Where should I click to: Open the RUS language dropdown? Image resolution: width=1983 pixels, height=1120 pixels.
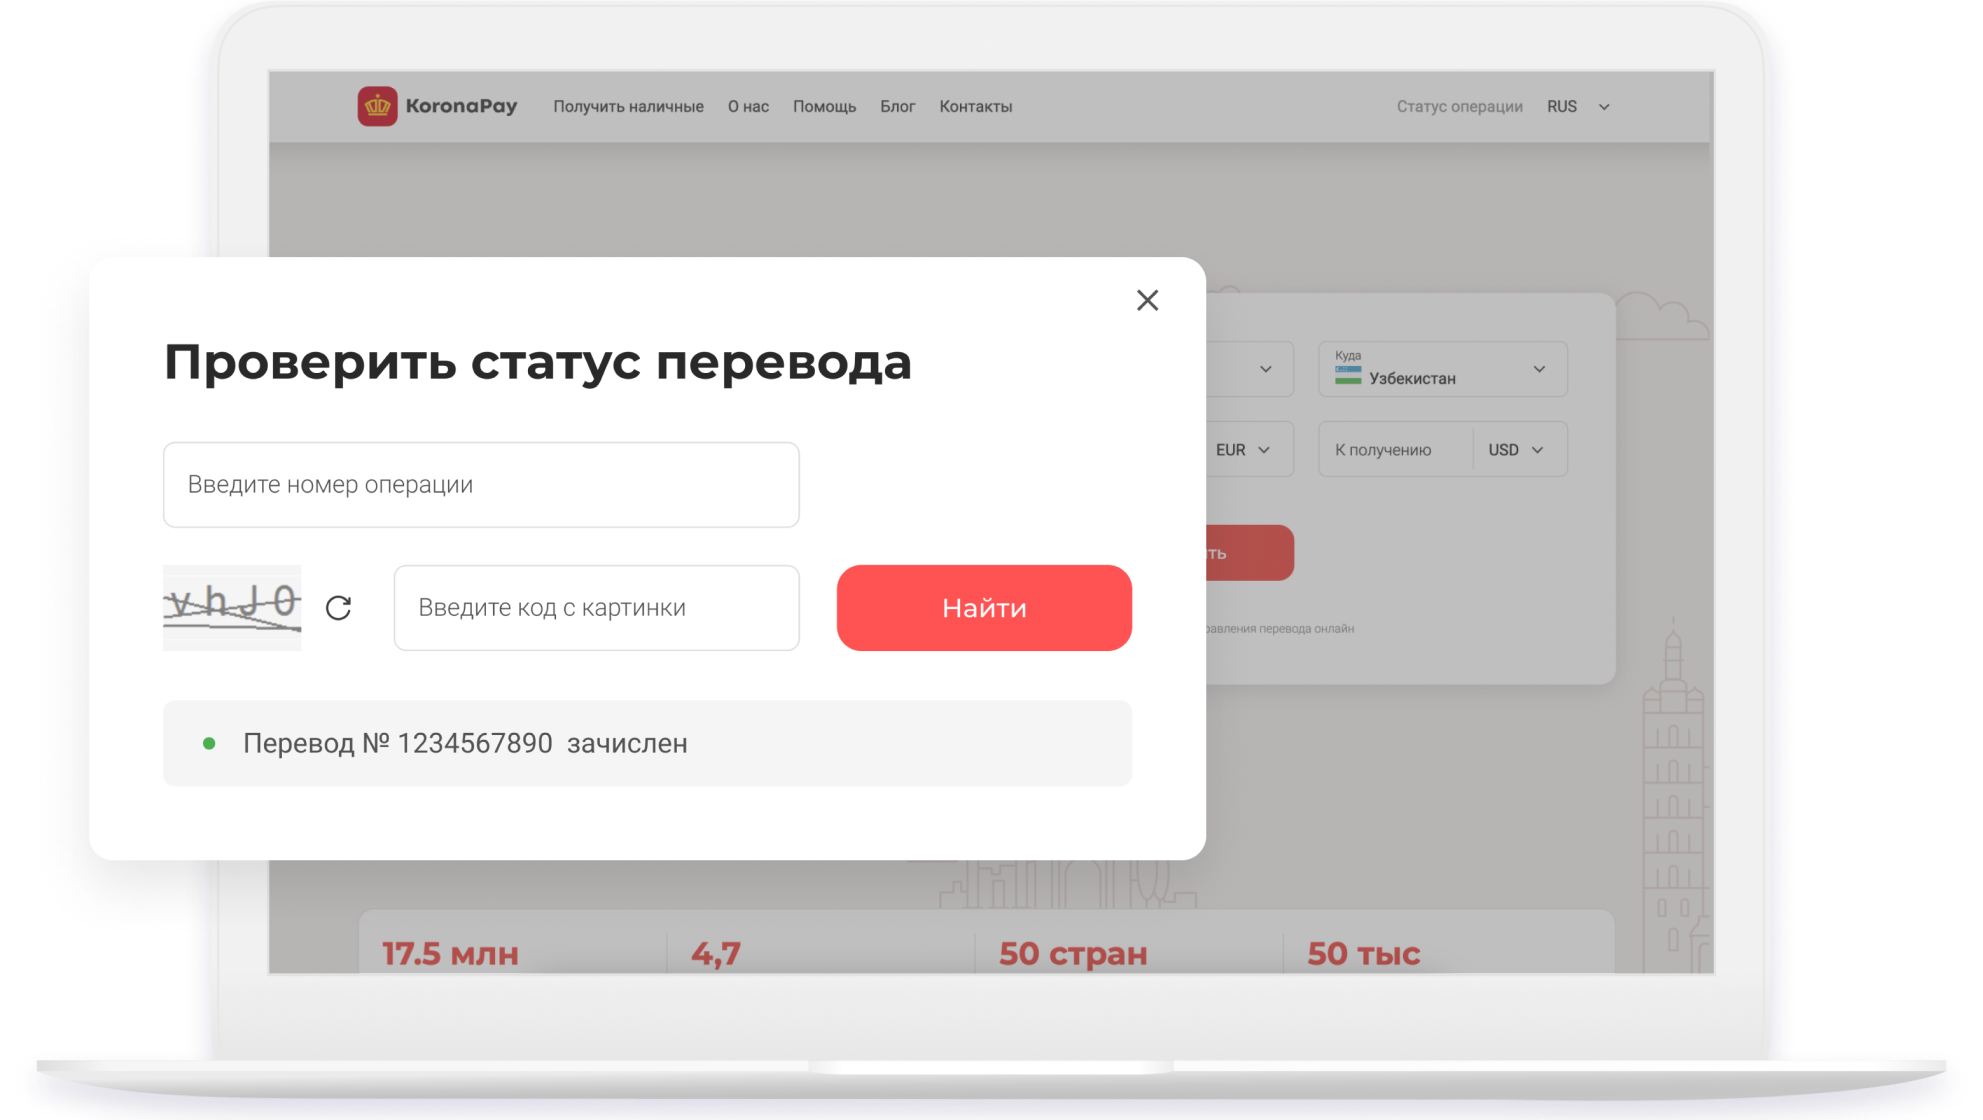[x=1578, y=107]
